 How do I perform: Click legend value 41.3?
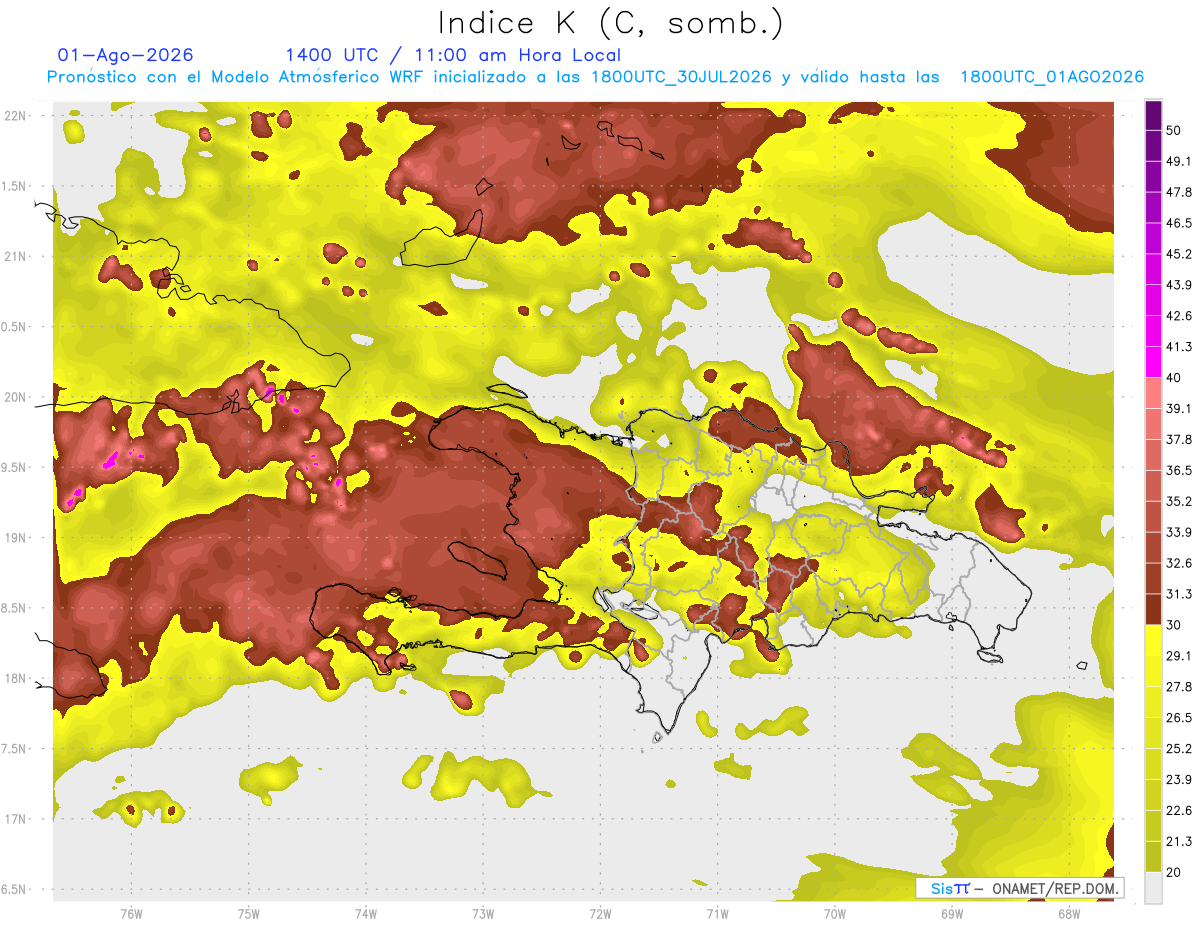point(1178,347)
